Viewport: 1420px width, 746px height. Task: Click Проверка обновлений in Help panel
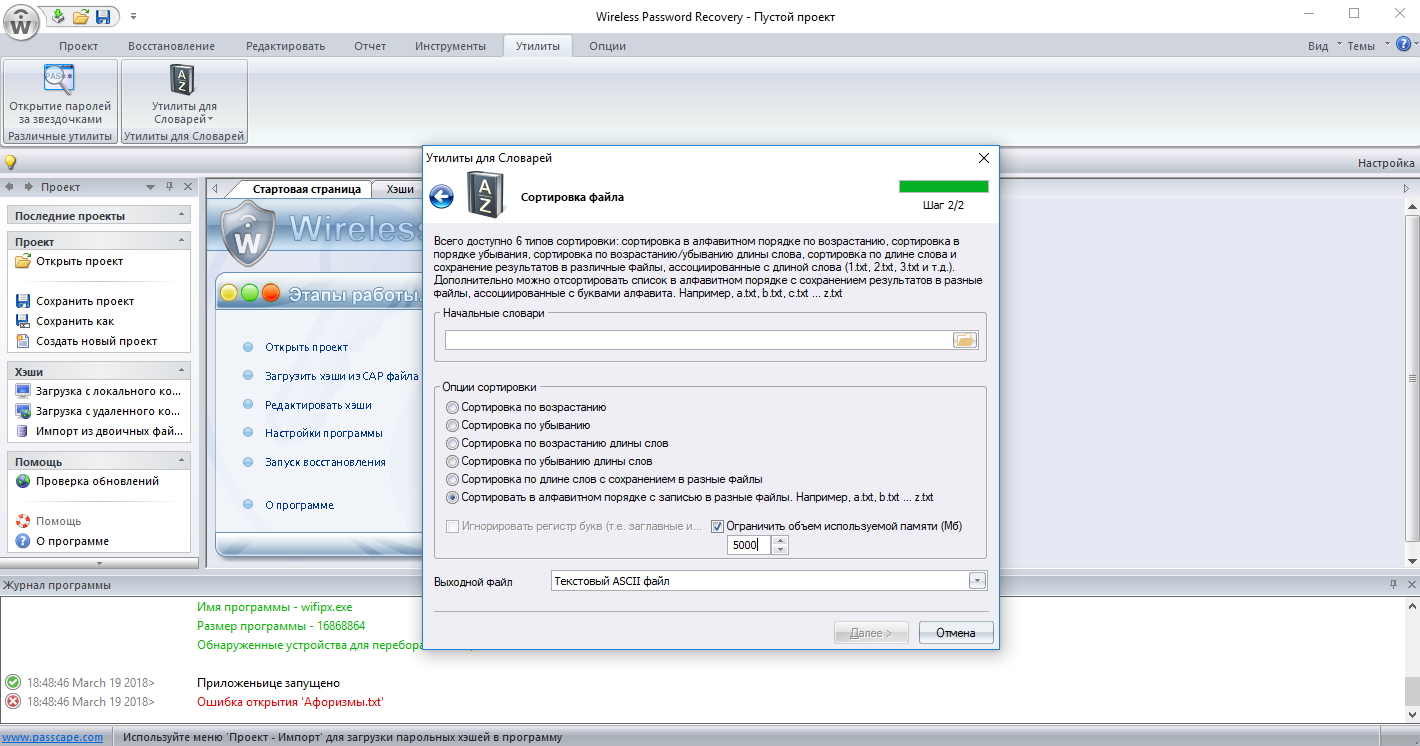click(x=97, y=481)
